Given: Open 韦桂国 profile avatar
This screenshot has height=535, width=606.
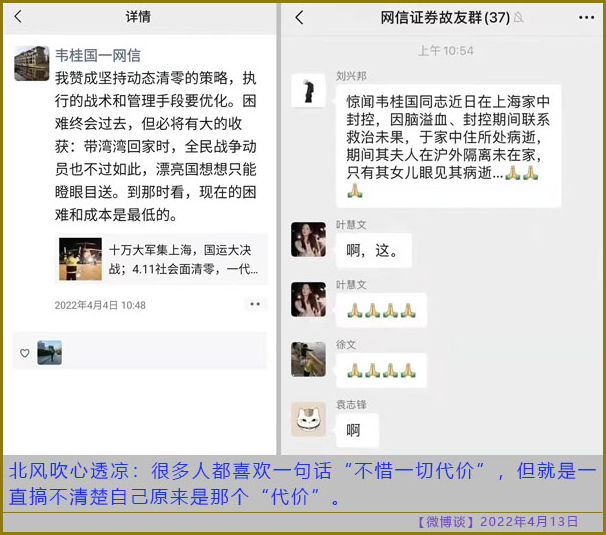Looking at the screenshot, I should (x=32, y=63).
